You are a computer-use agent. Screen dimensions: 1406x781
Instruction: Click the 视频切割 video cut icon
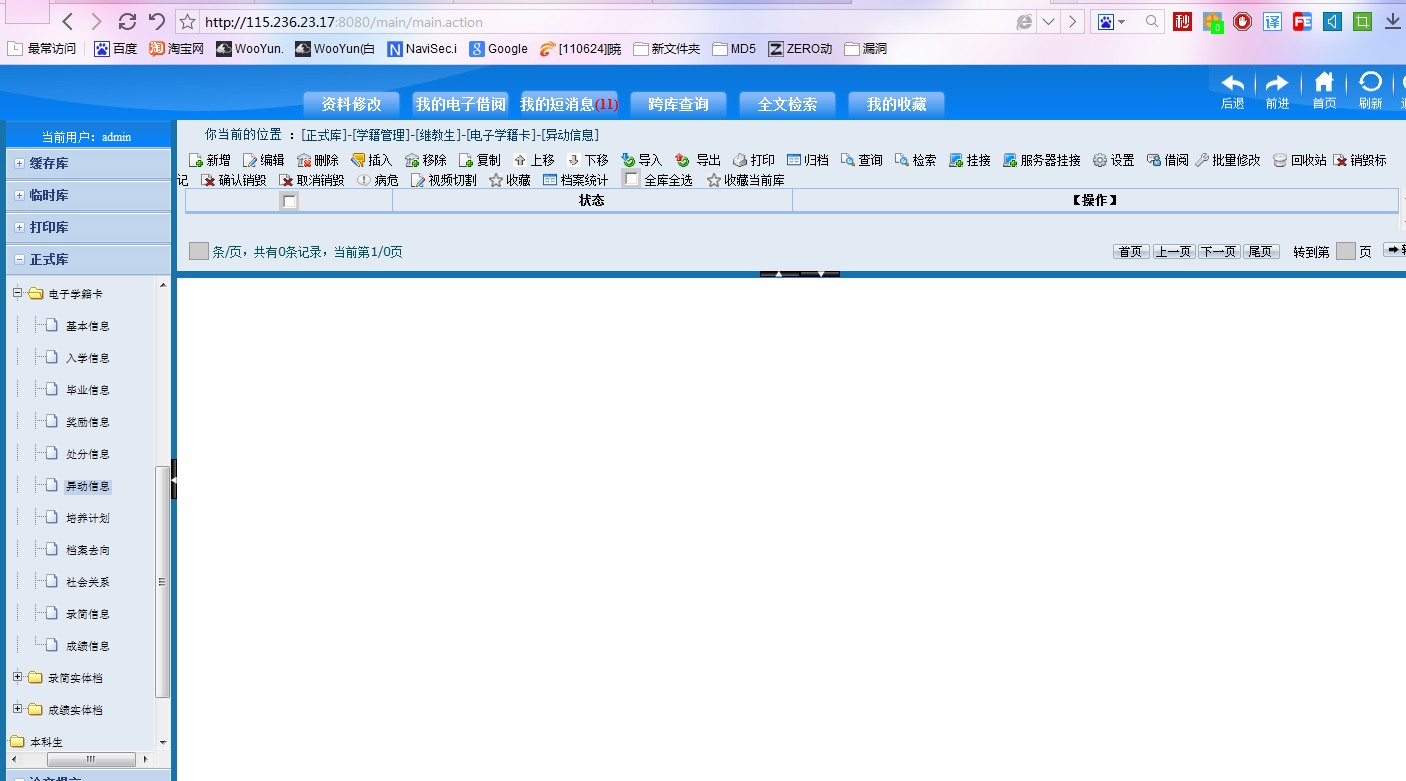[x=418, y=180]
